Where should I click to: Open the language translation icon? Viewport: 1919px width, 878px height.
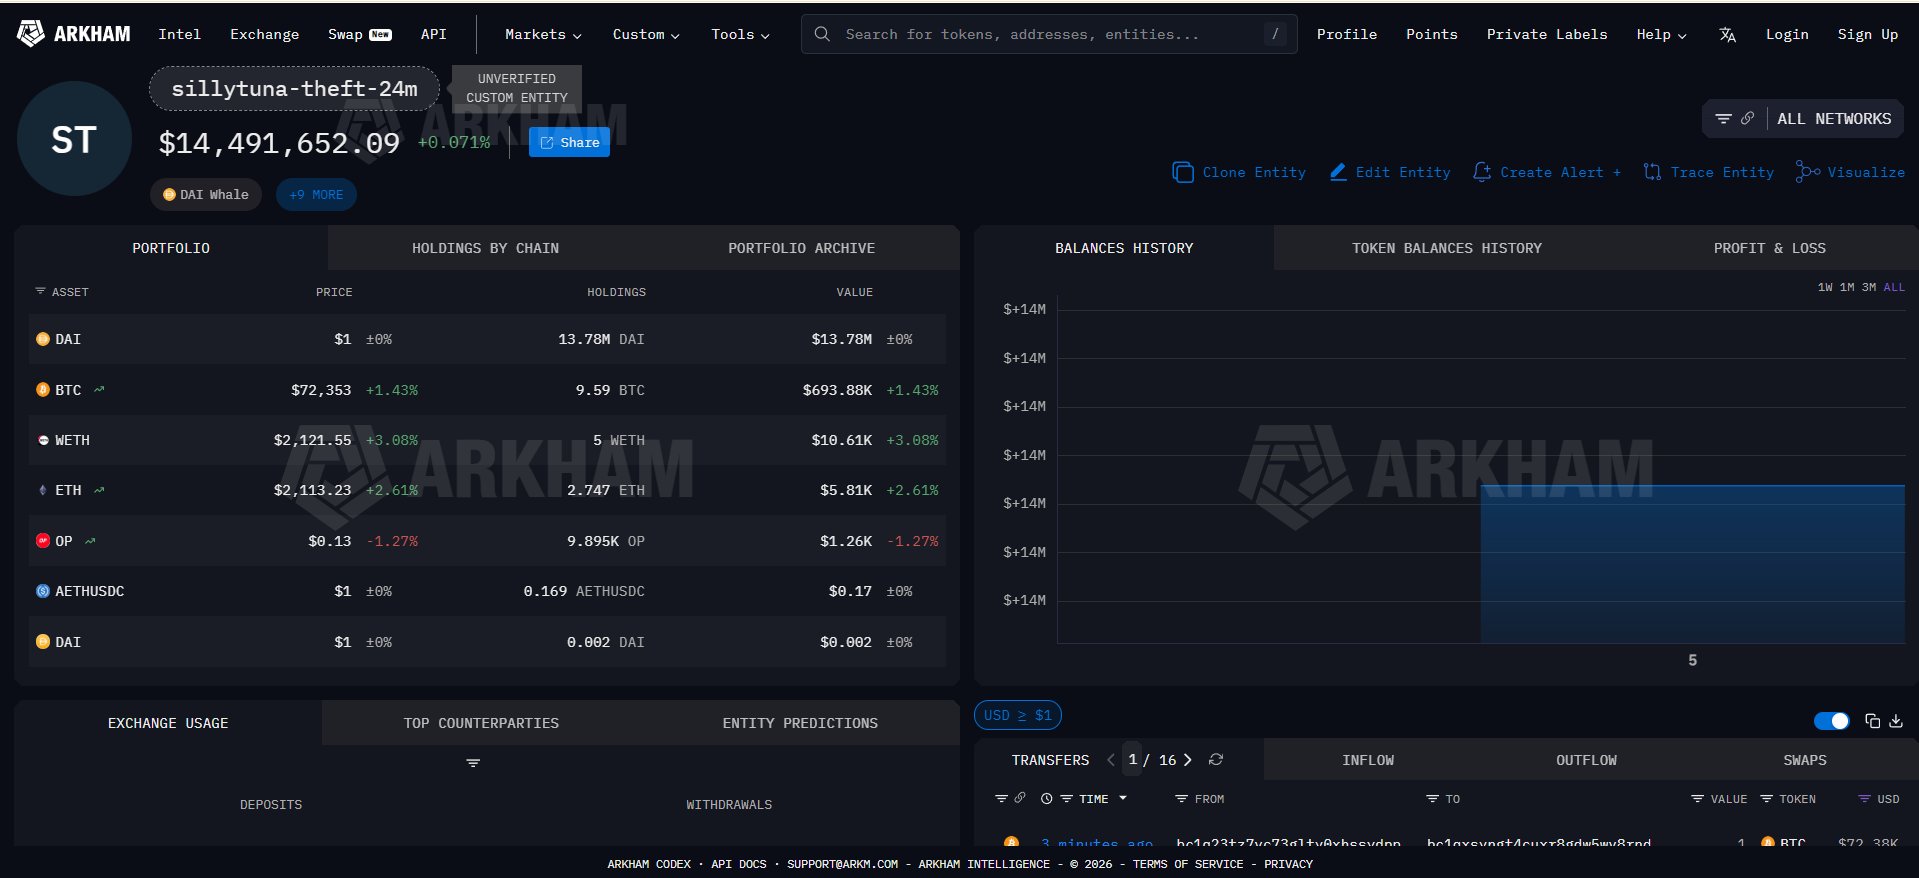pyautogui.click(x=1727, y=35)
